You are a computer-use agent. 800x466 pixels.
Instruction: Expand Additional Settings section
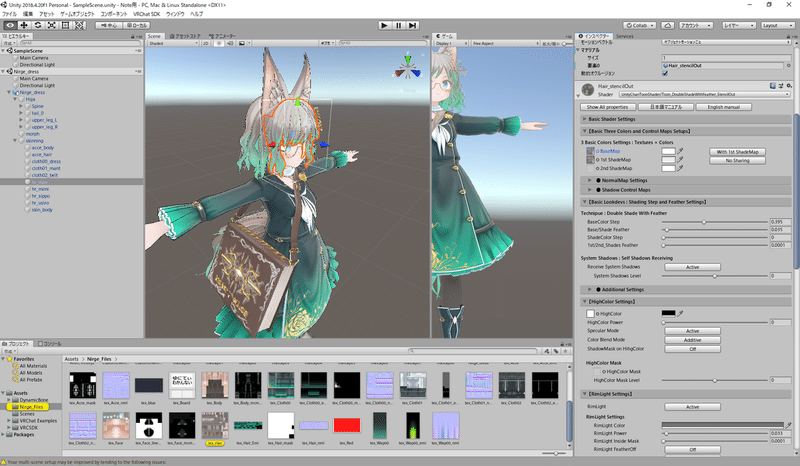coord(686,289)
